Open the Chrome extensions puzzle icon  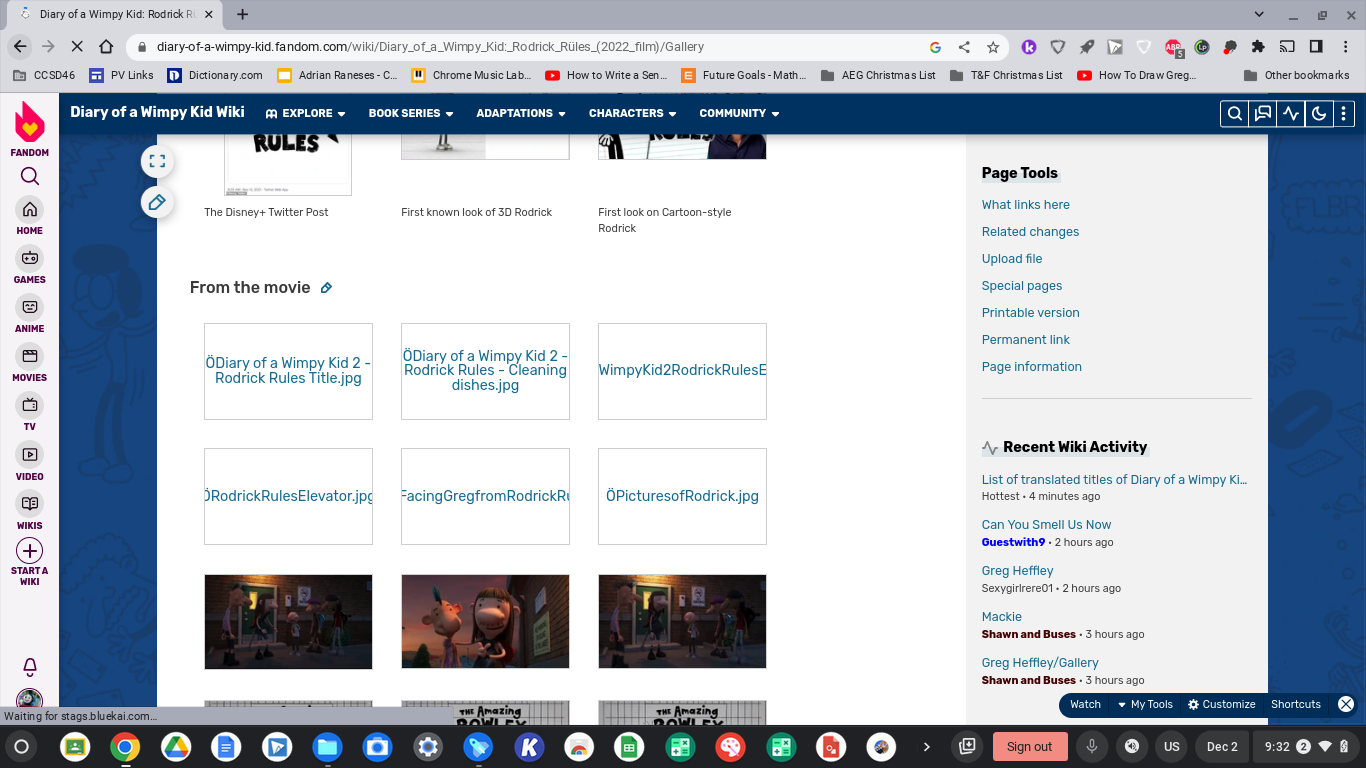[1258, 47]
